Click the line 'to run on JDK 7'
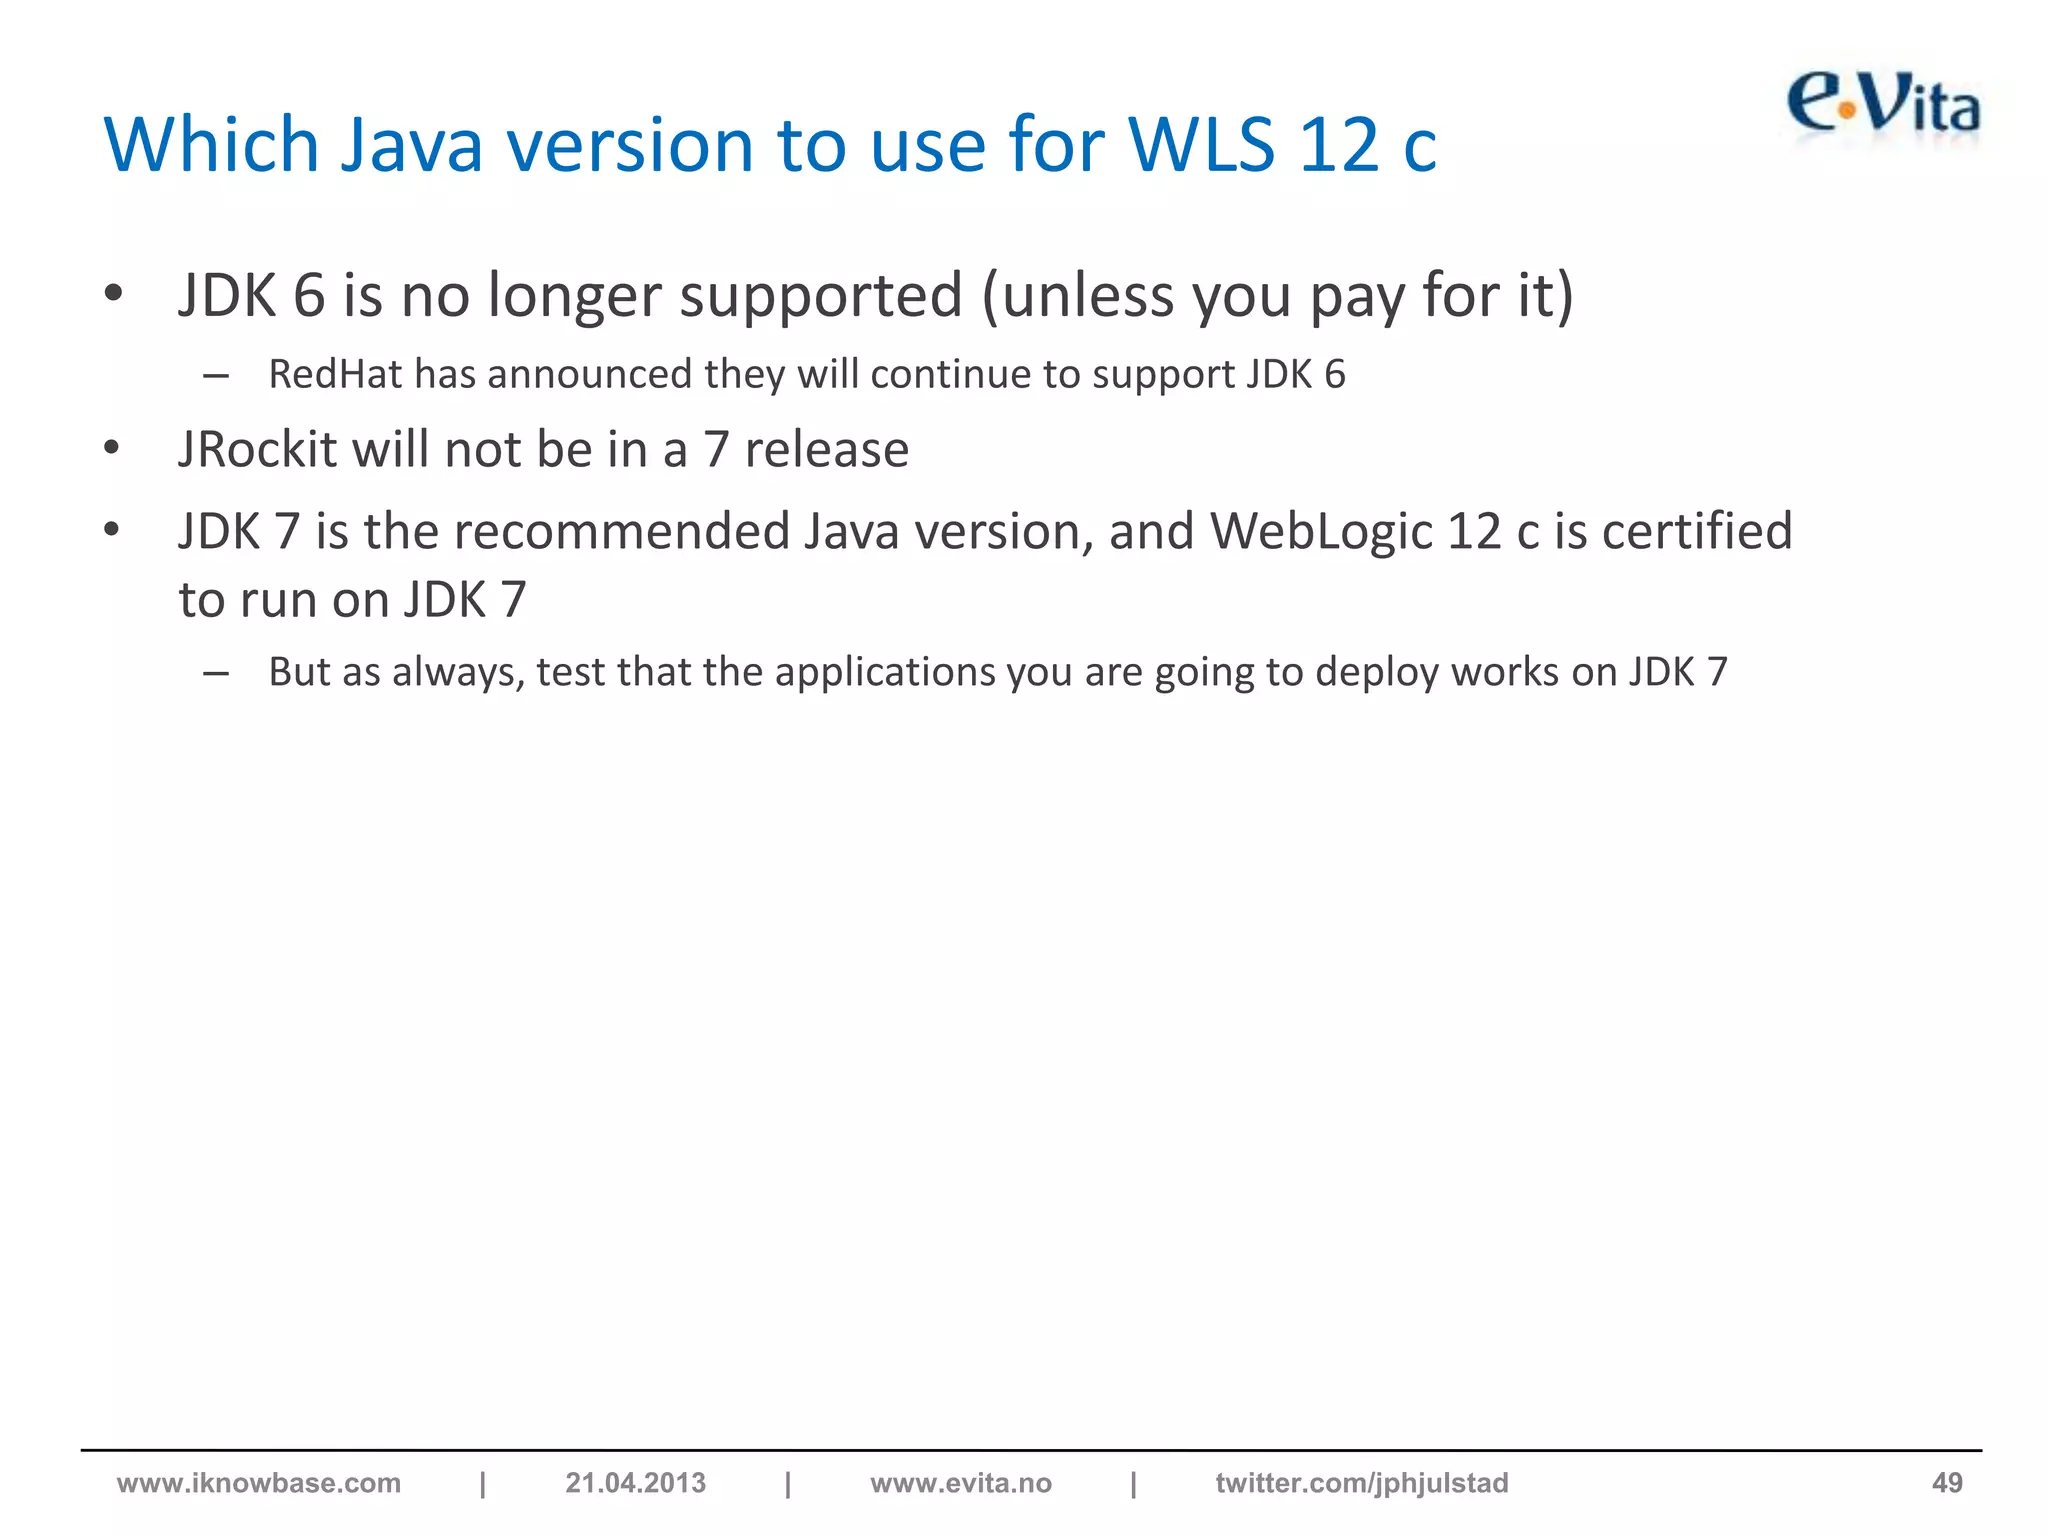Image resolution: width=2048 pixels, height=1536 pixels. click(352, 600)
